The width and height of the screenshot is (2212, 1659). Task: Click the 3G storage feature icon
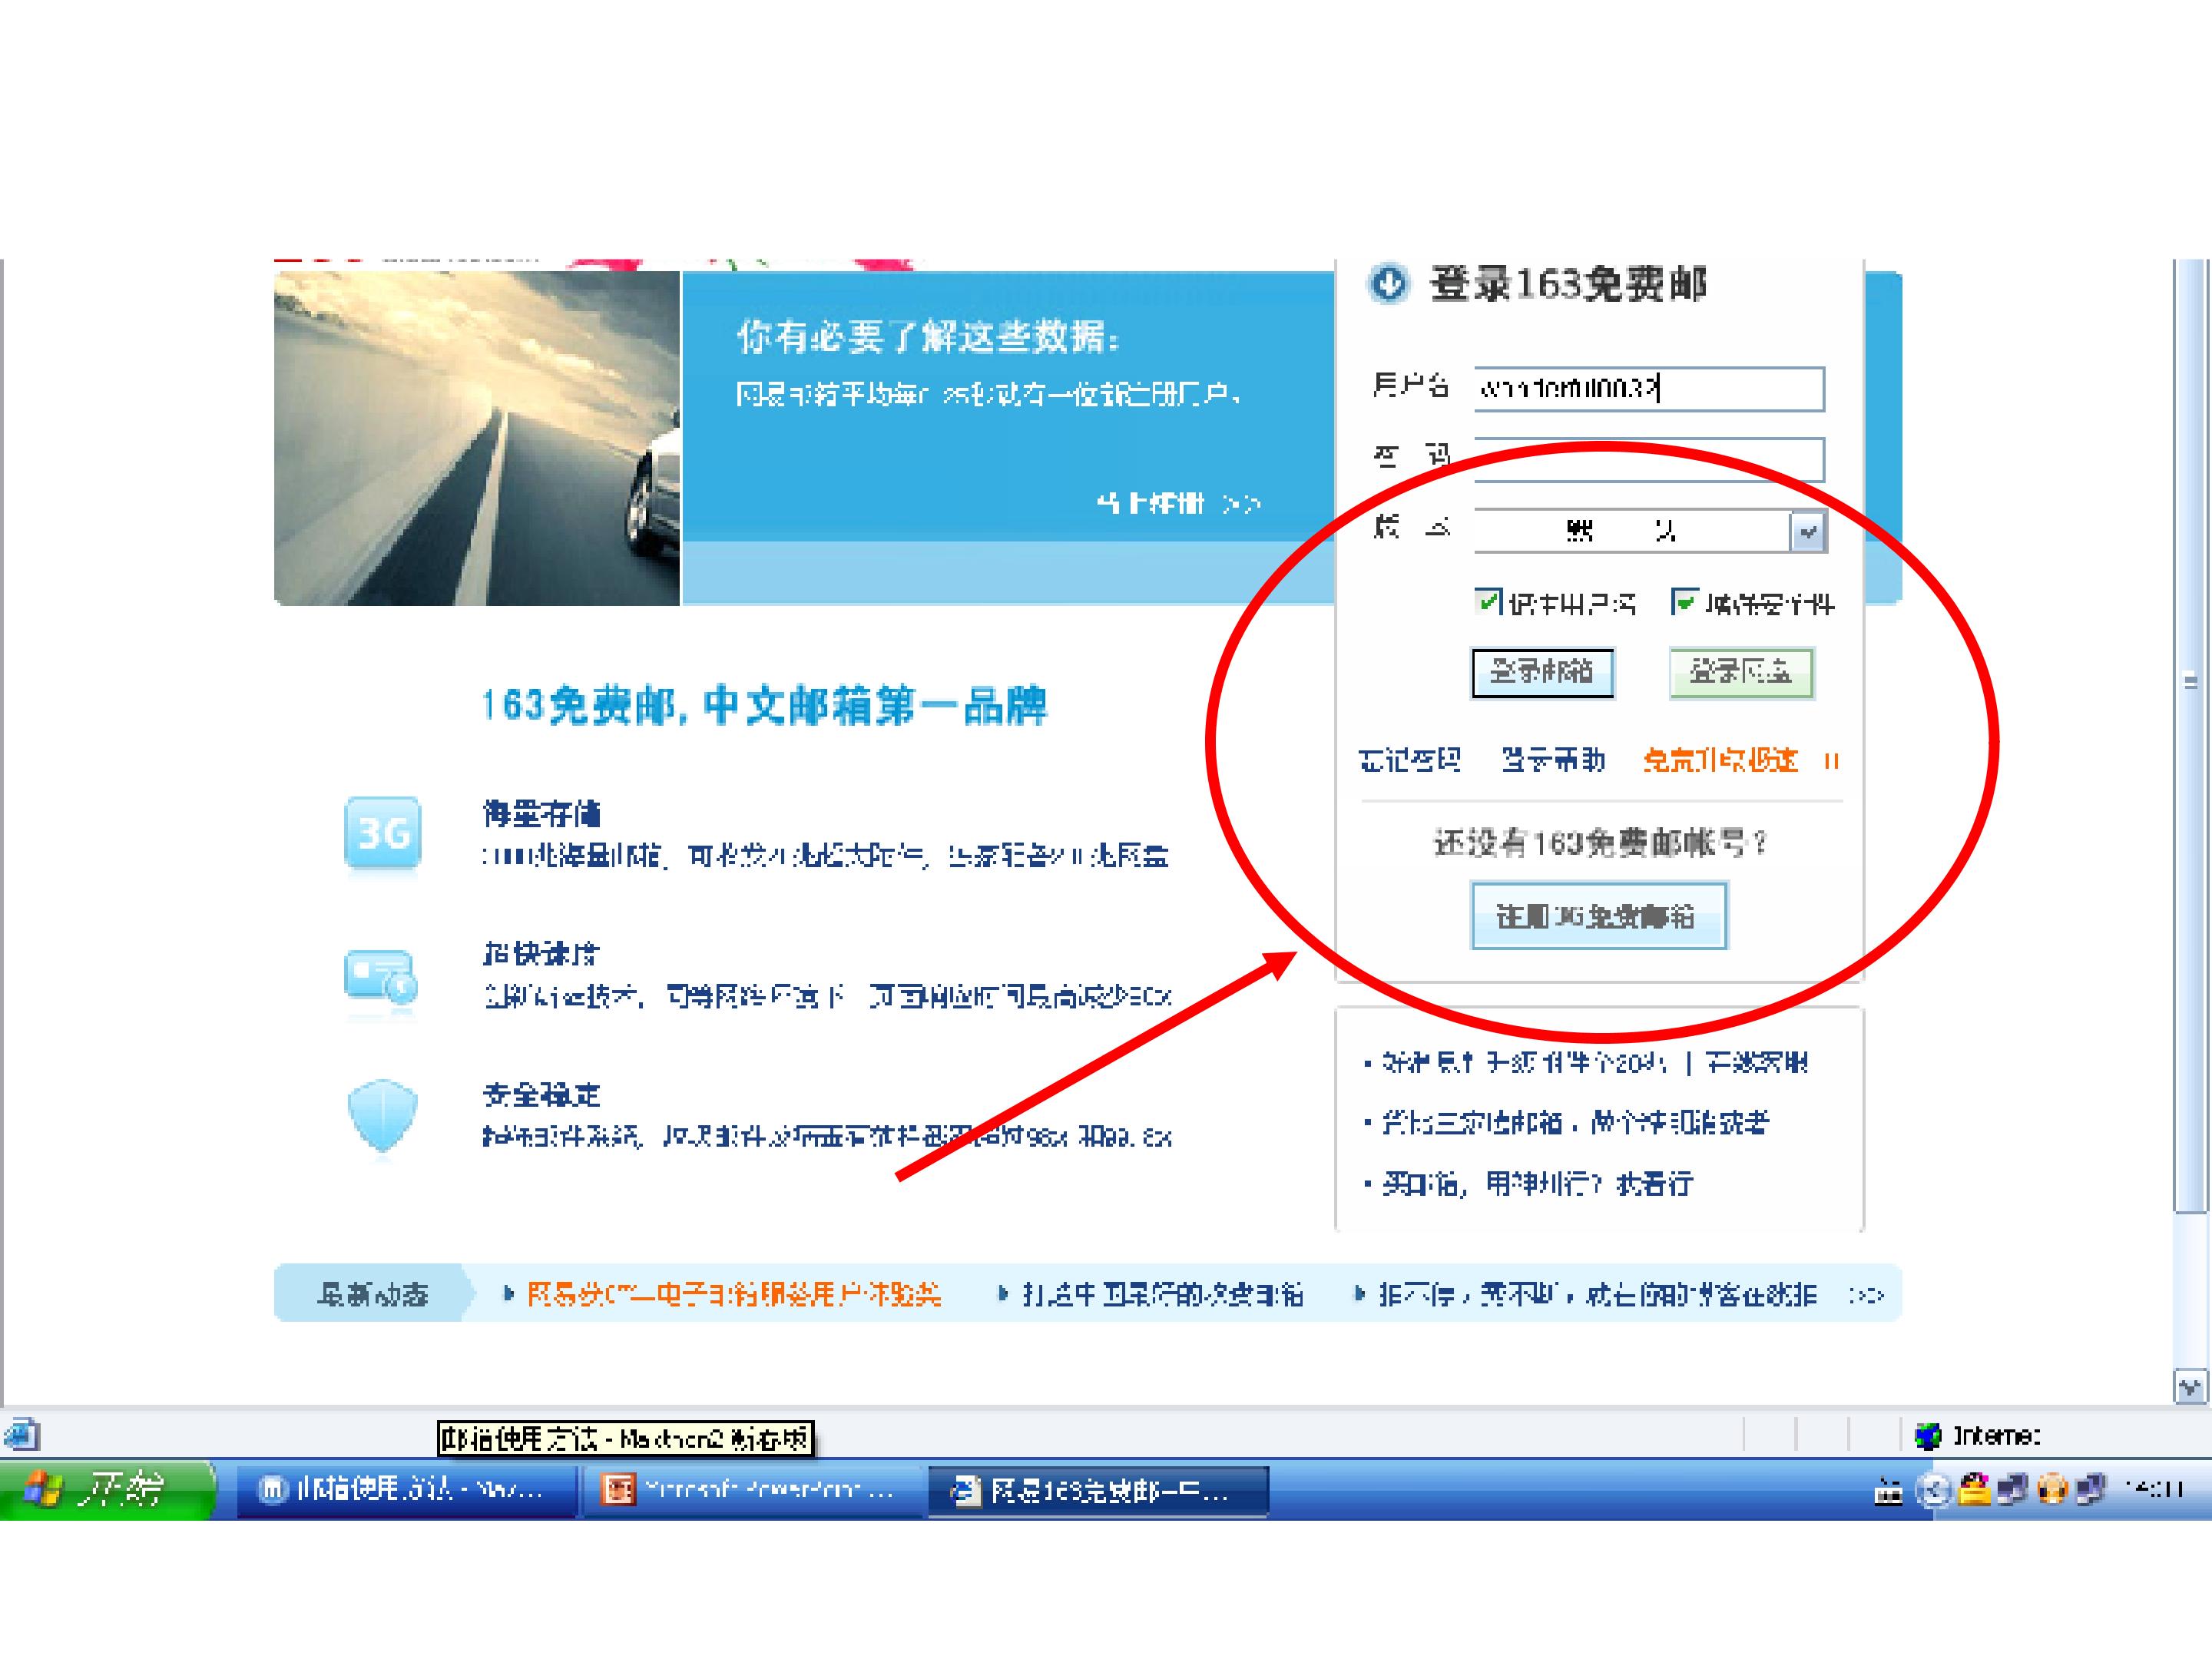(x=382, y=834)
